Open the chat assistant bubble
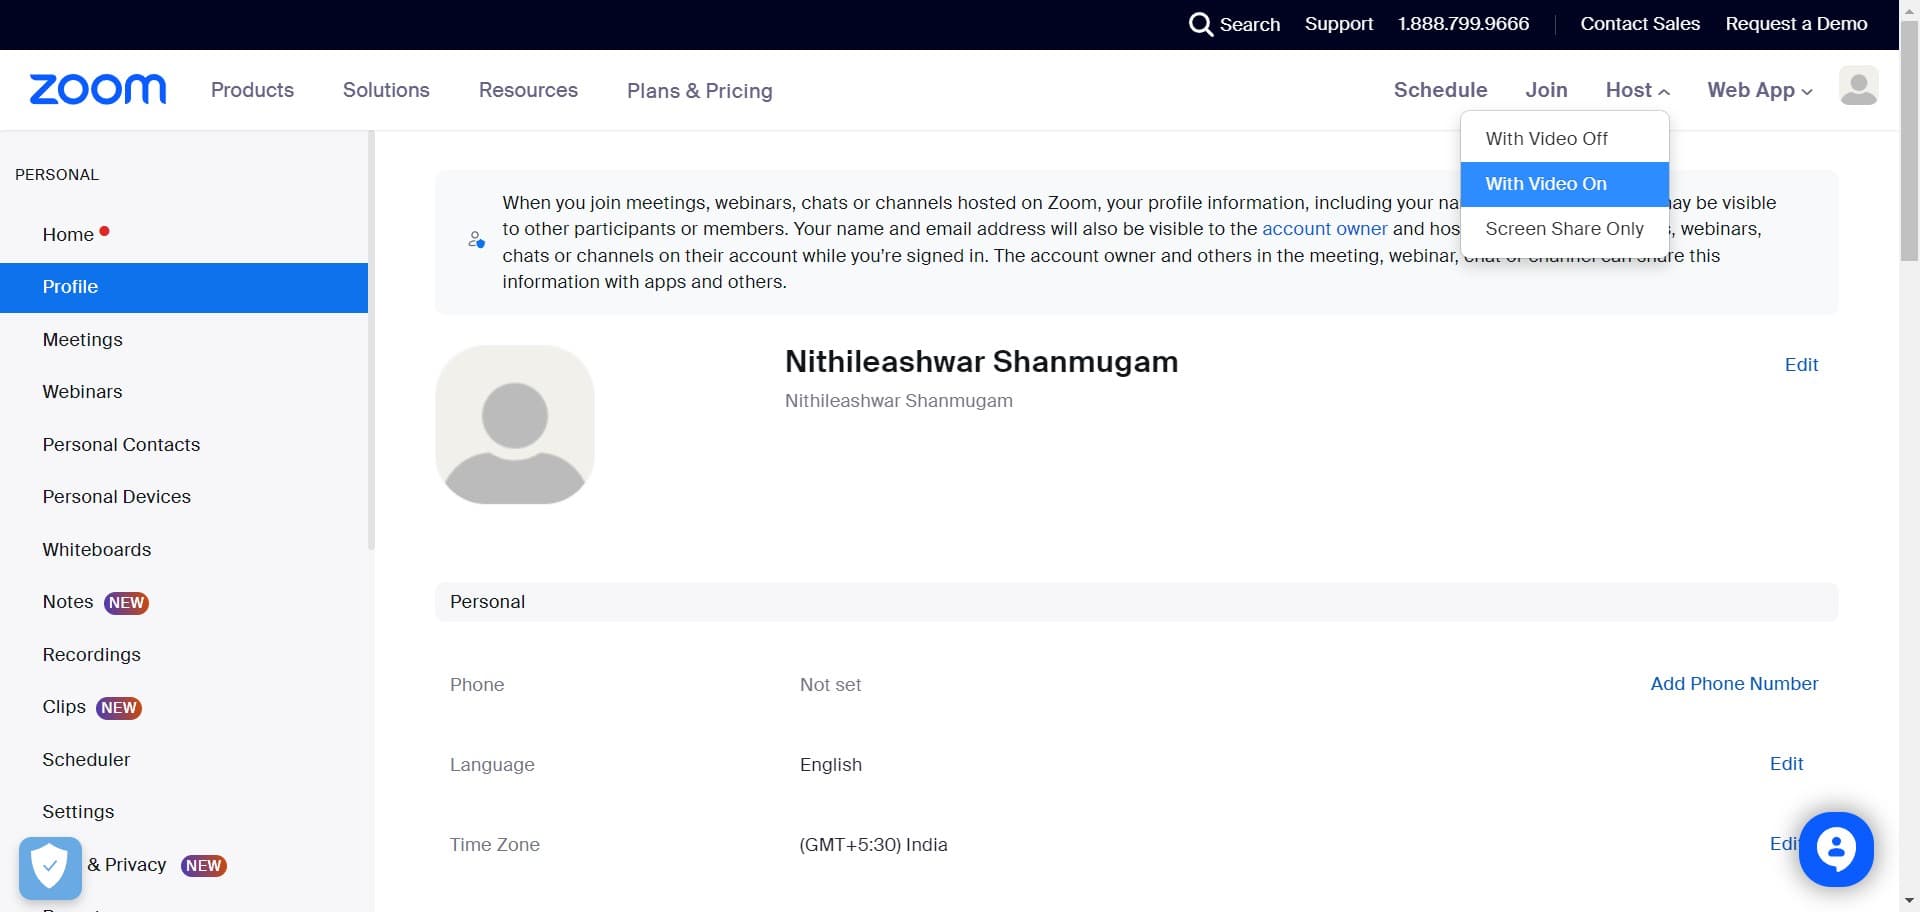The height and width of the screenshot is (912, 1920). point(1835,849)
